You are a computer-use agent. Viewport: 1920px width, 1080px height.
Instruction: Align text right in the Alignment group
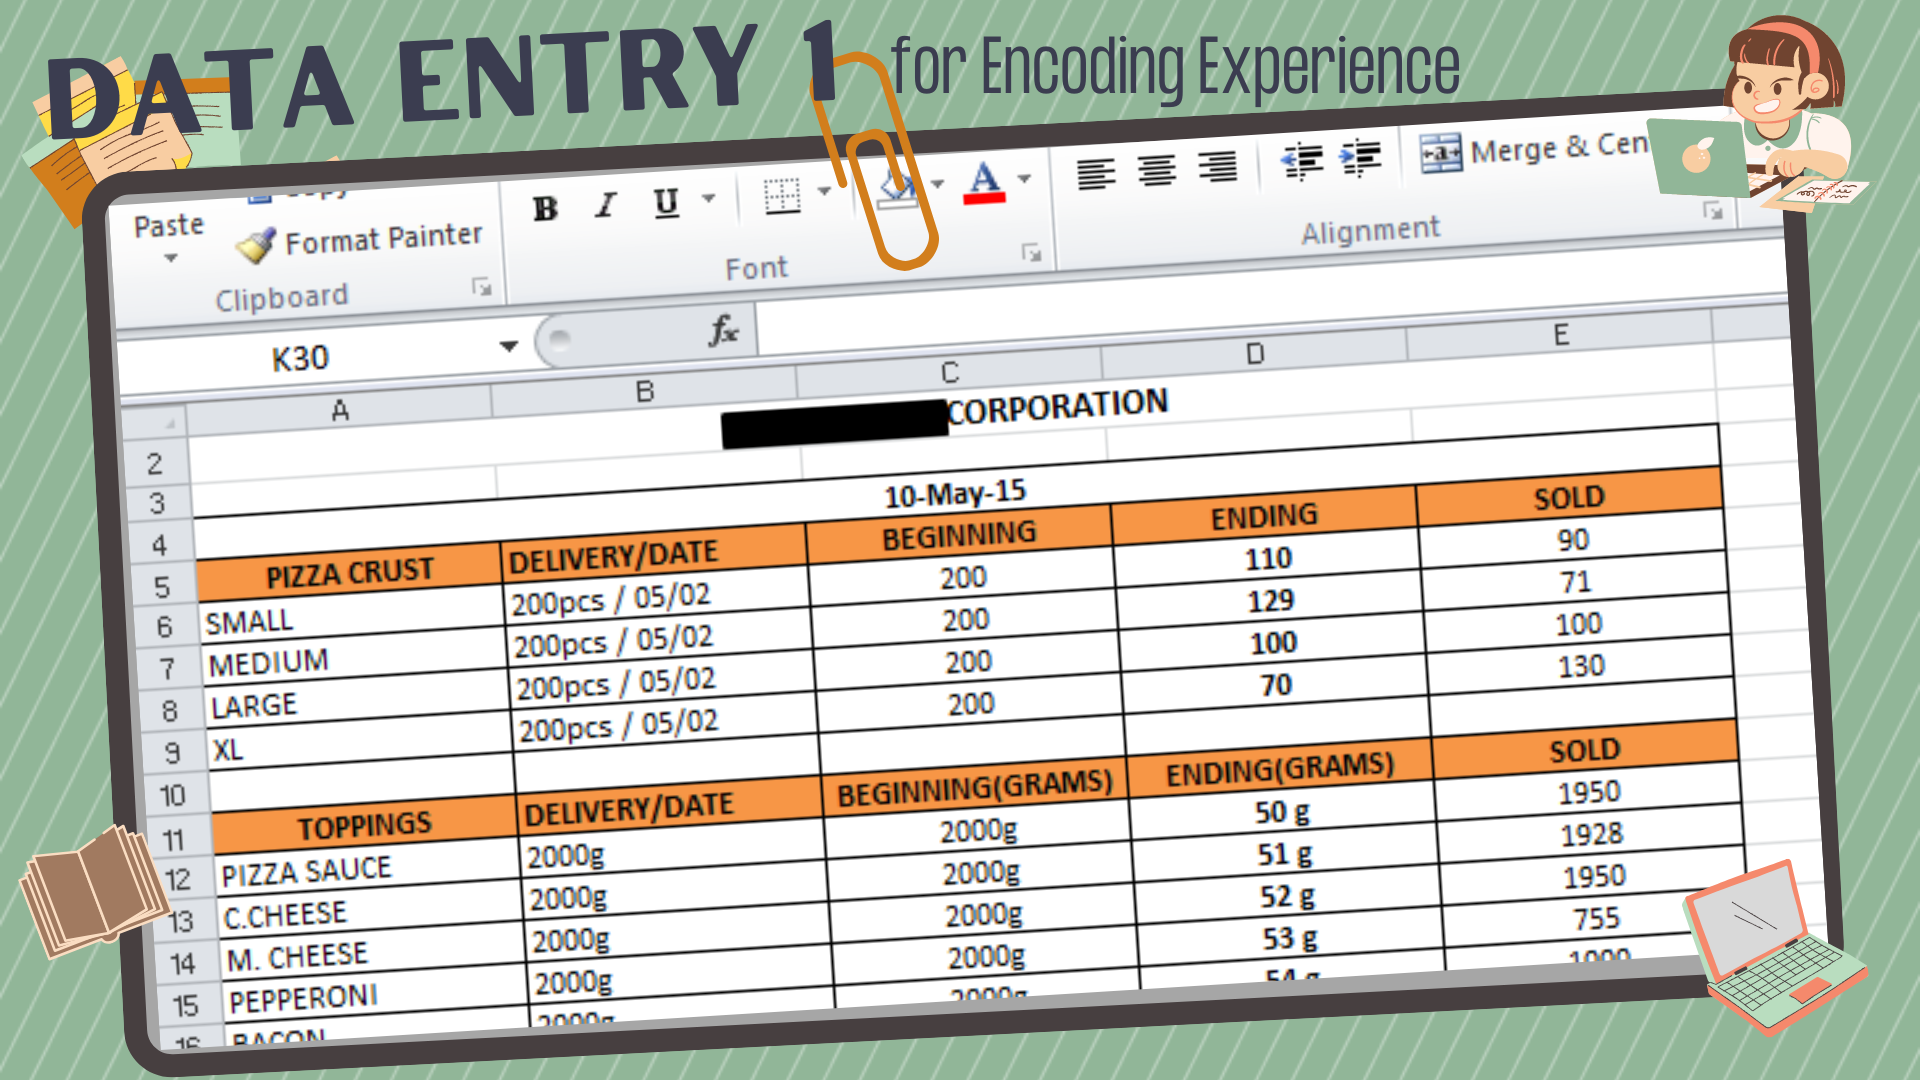click(x=1218, y=167)
